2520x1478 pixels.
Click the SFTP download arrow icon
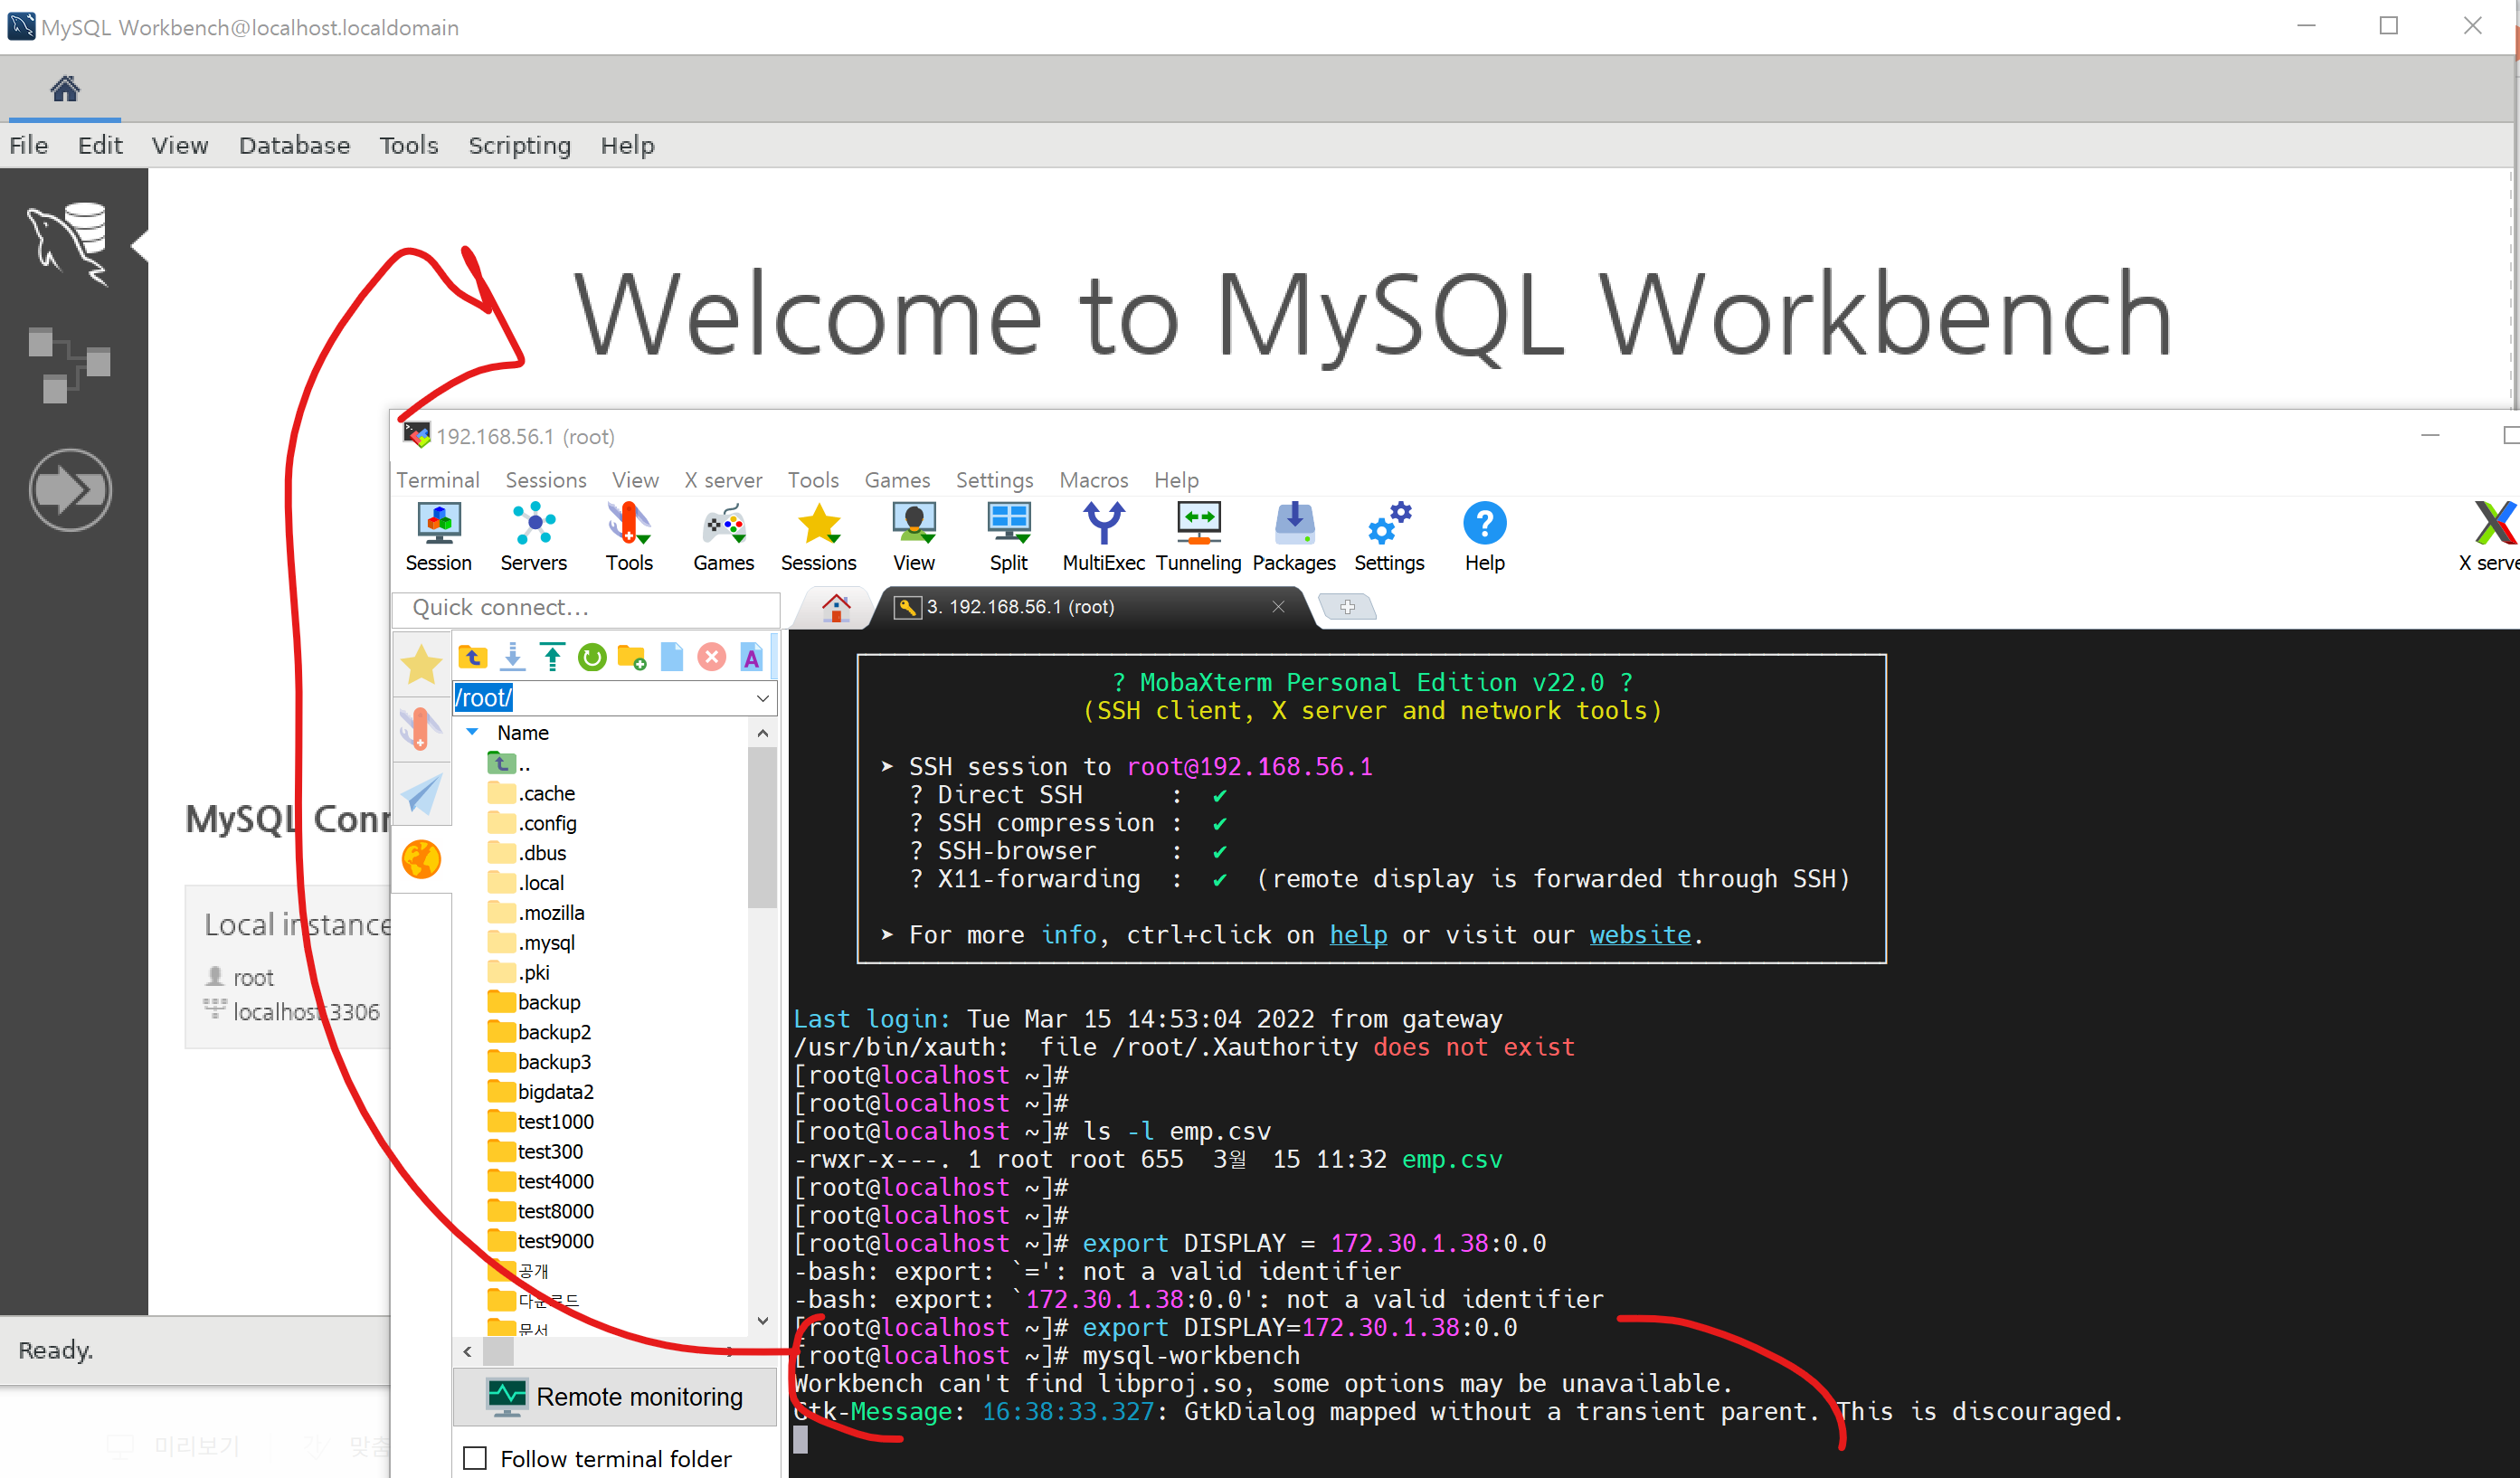513,657
